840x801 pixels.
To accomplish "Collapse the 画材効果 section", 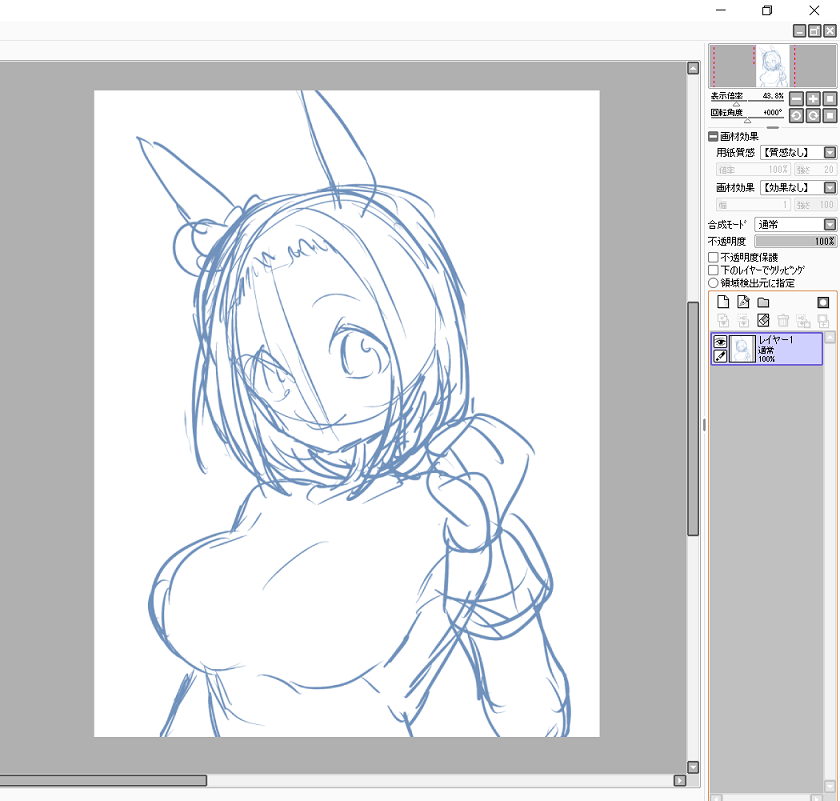I will [713, 136].
